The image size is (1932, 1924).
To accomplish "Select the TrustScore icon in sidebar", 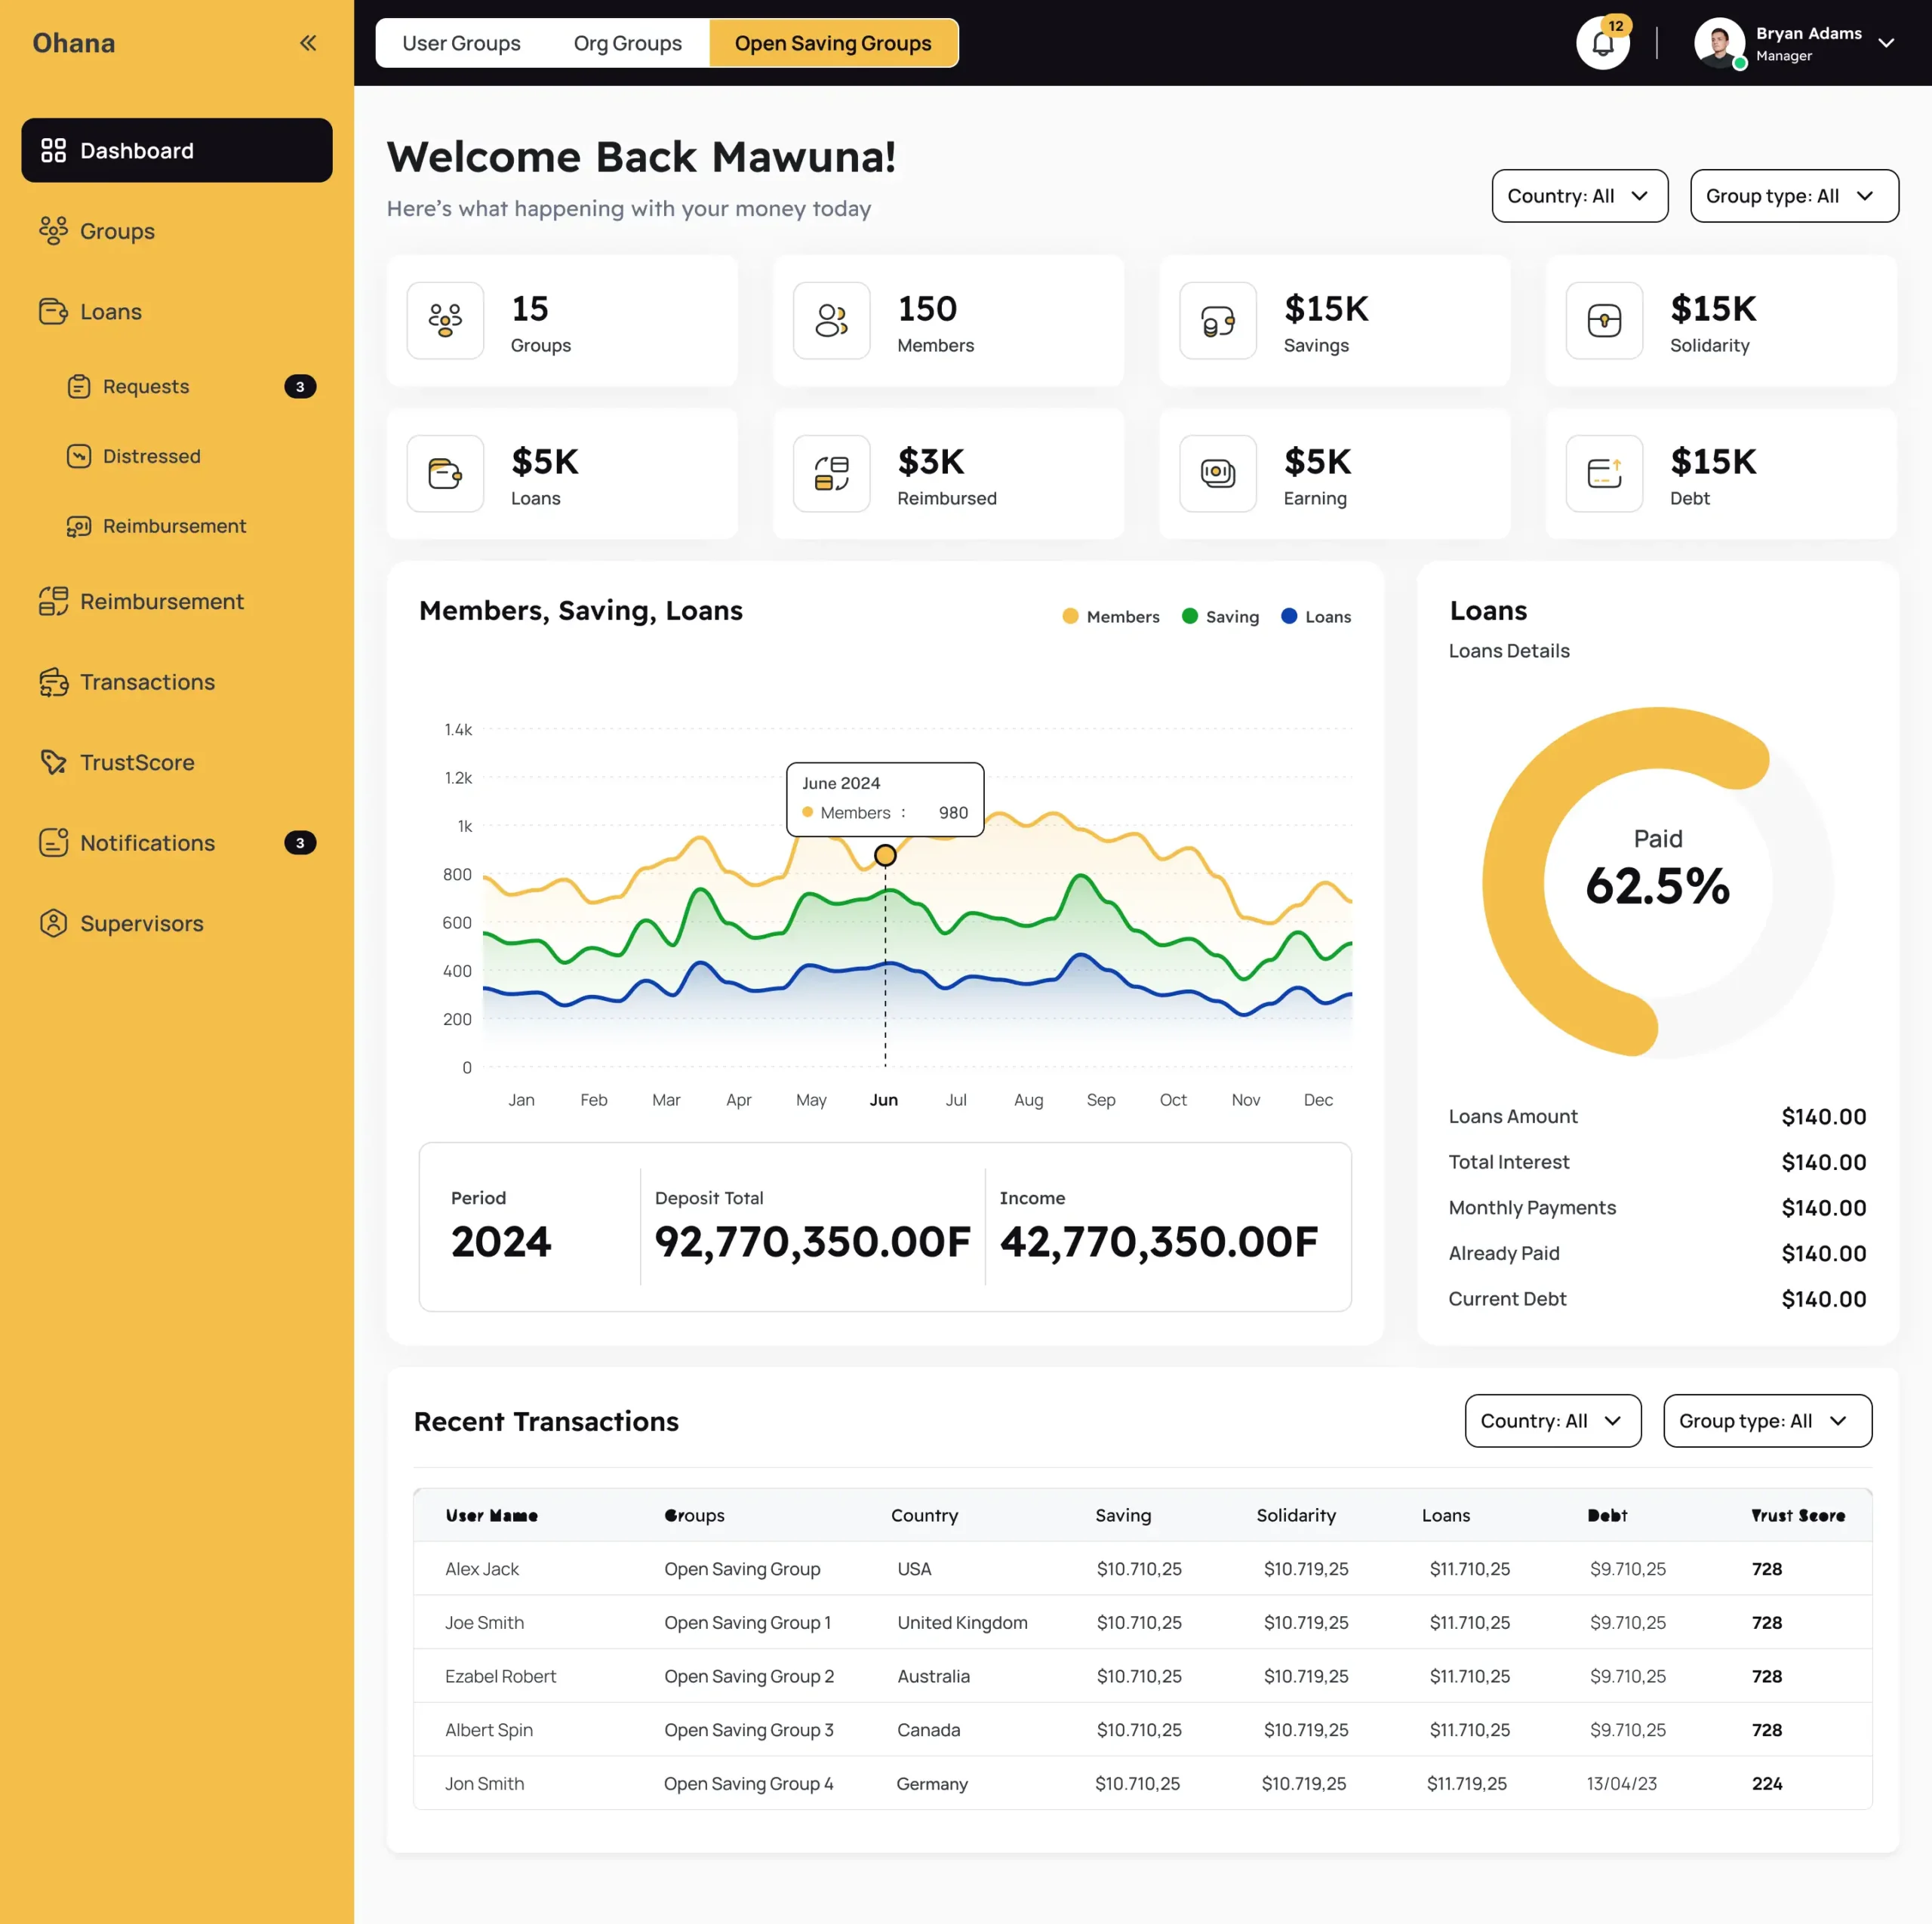I will [x=53, y=762].
